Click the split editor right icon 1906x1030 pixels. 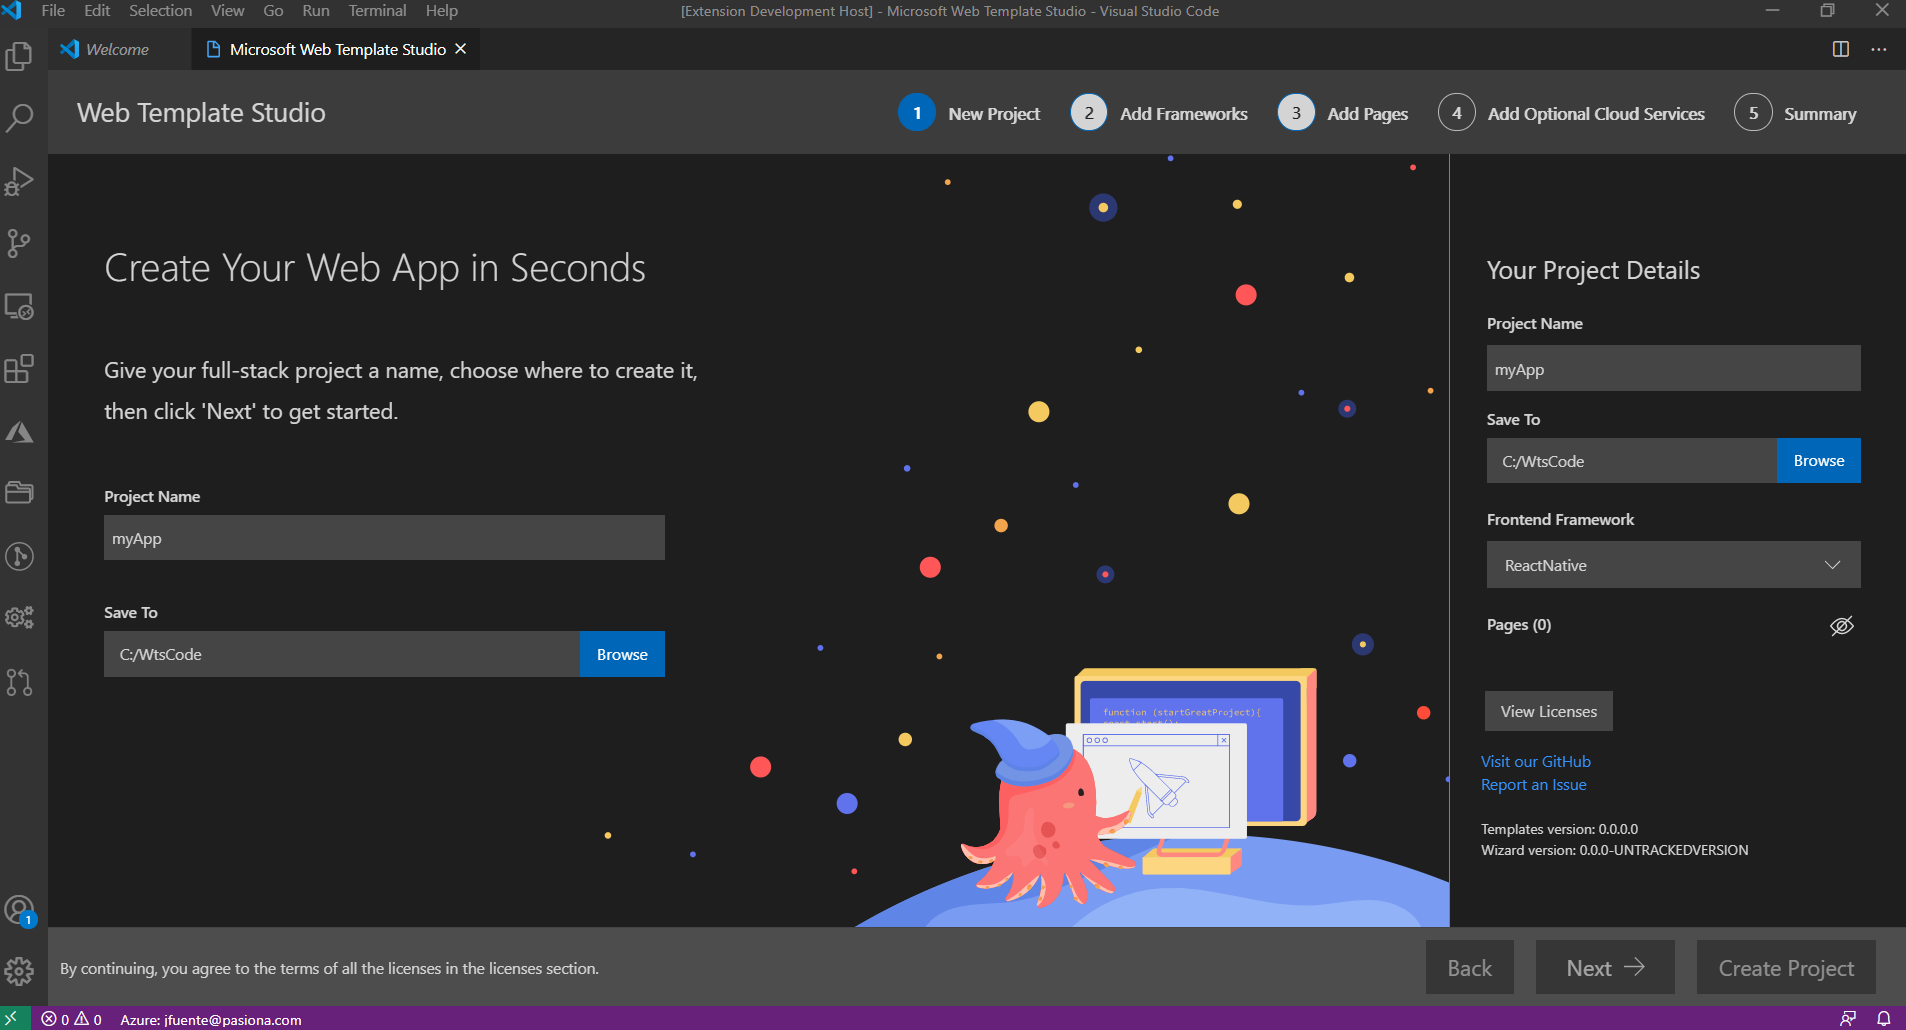pyautogui.click(x=1840, y=49)
